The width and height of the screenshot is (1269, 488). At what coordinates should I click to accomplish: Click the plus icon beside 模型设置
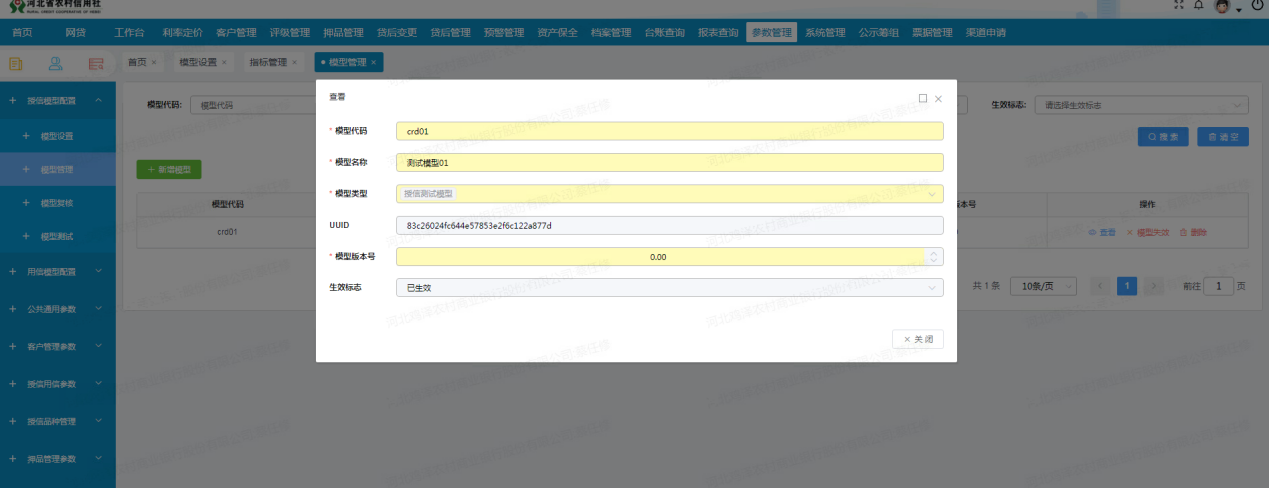pyautogui.click(x=25, y=135)
